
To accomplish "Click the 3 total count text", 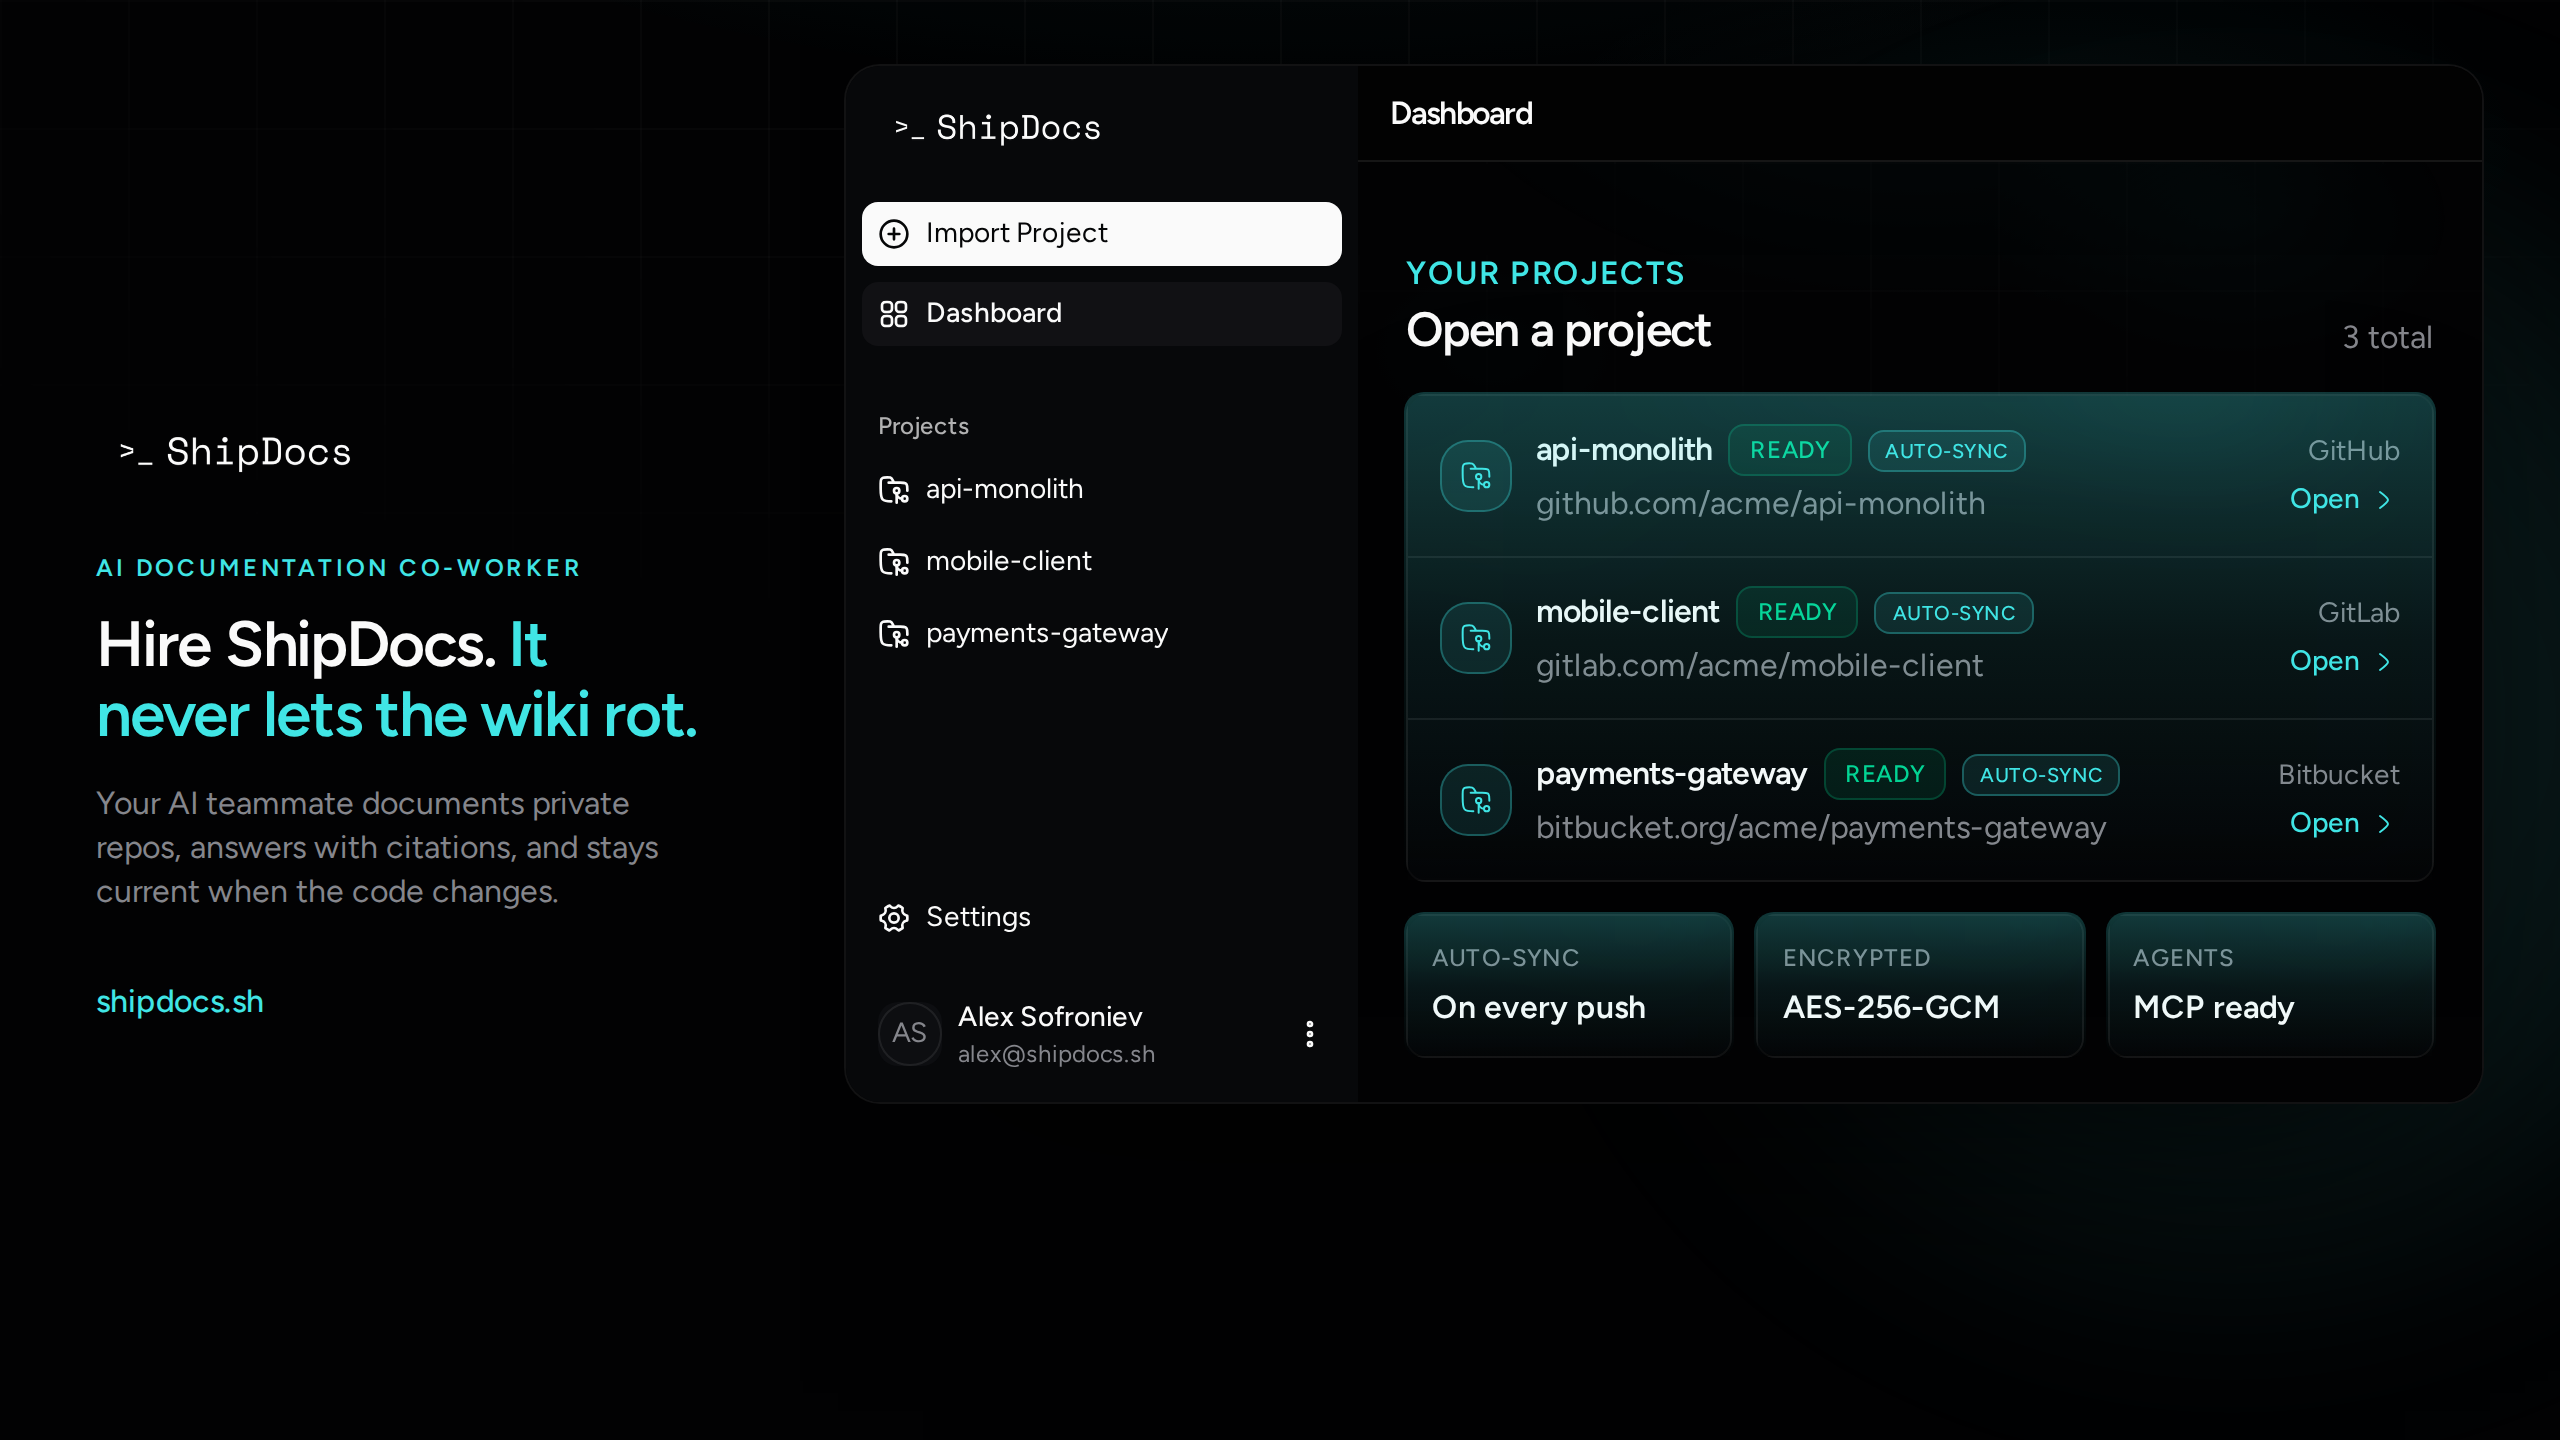I will tap(2387, 338).
